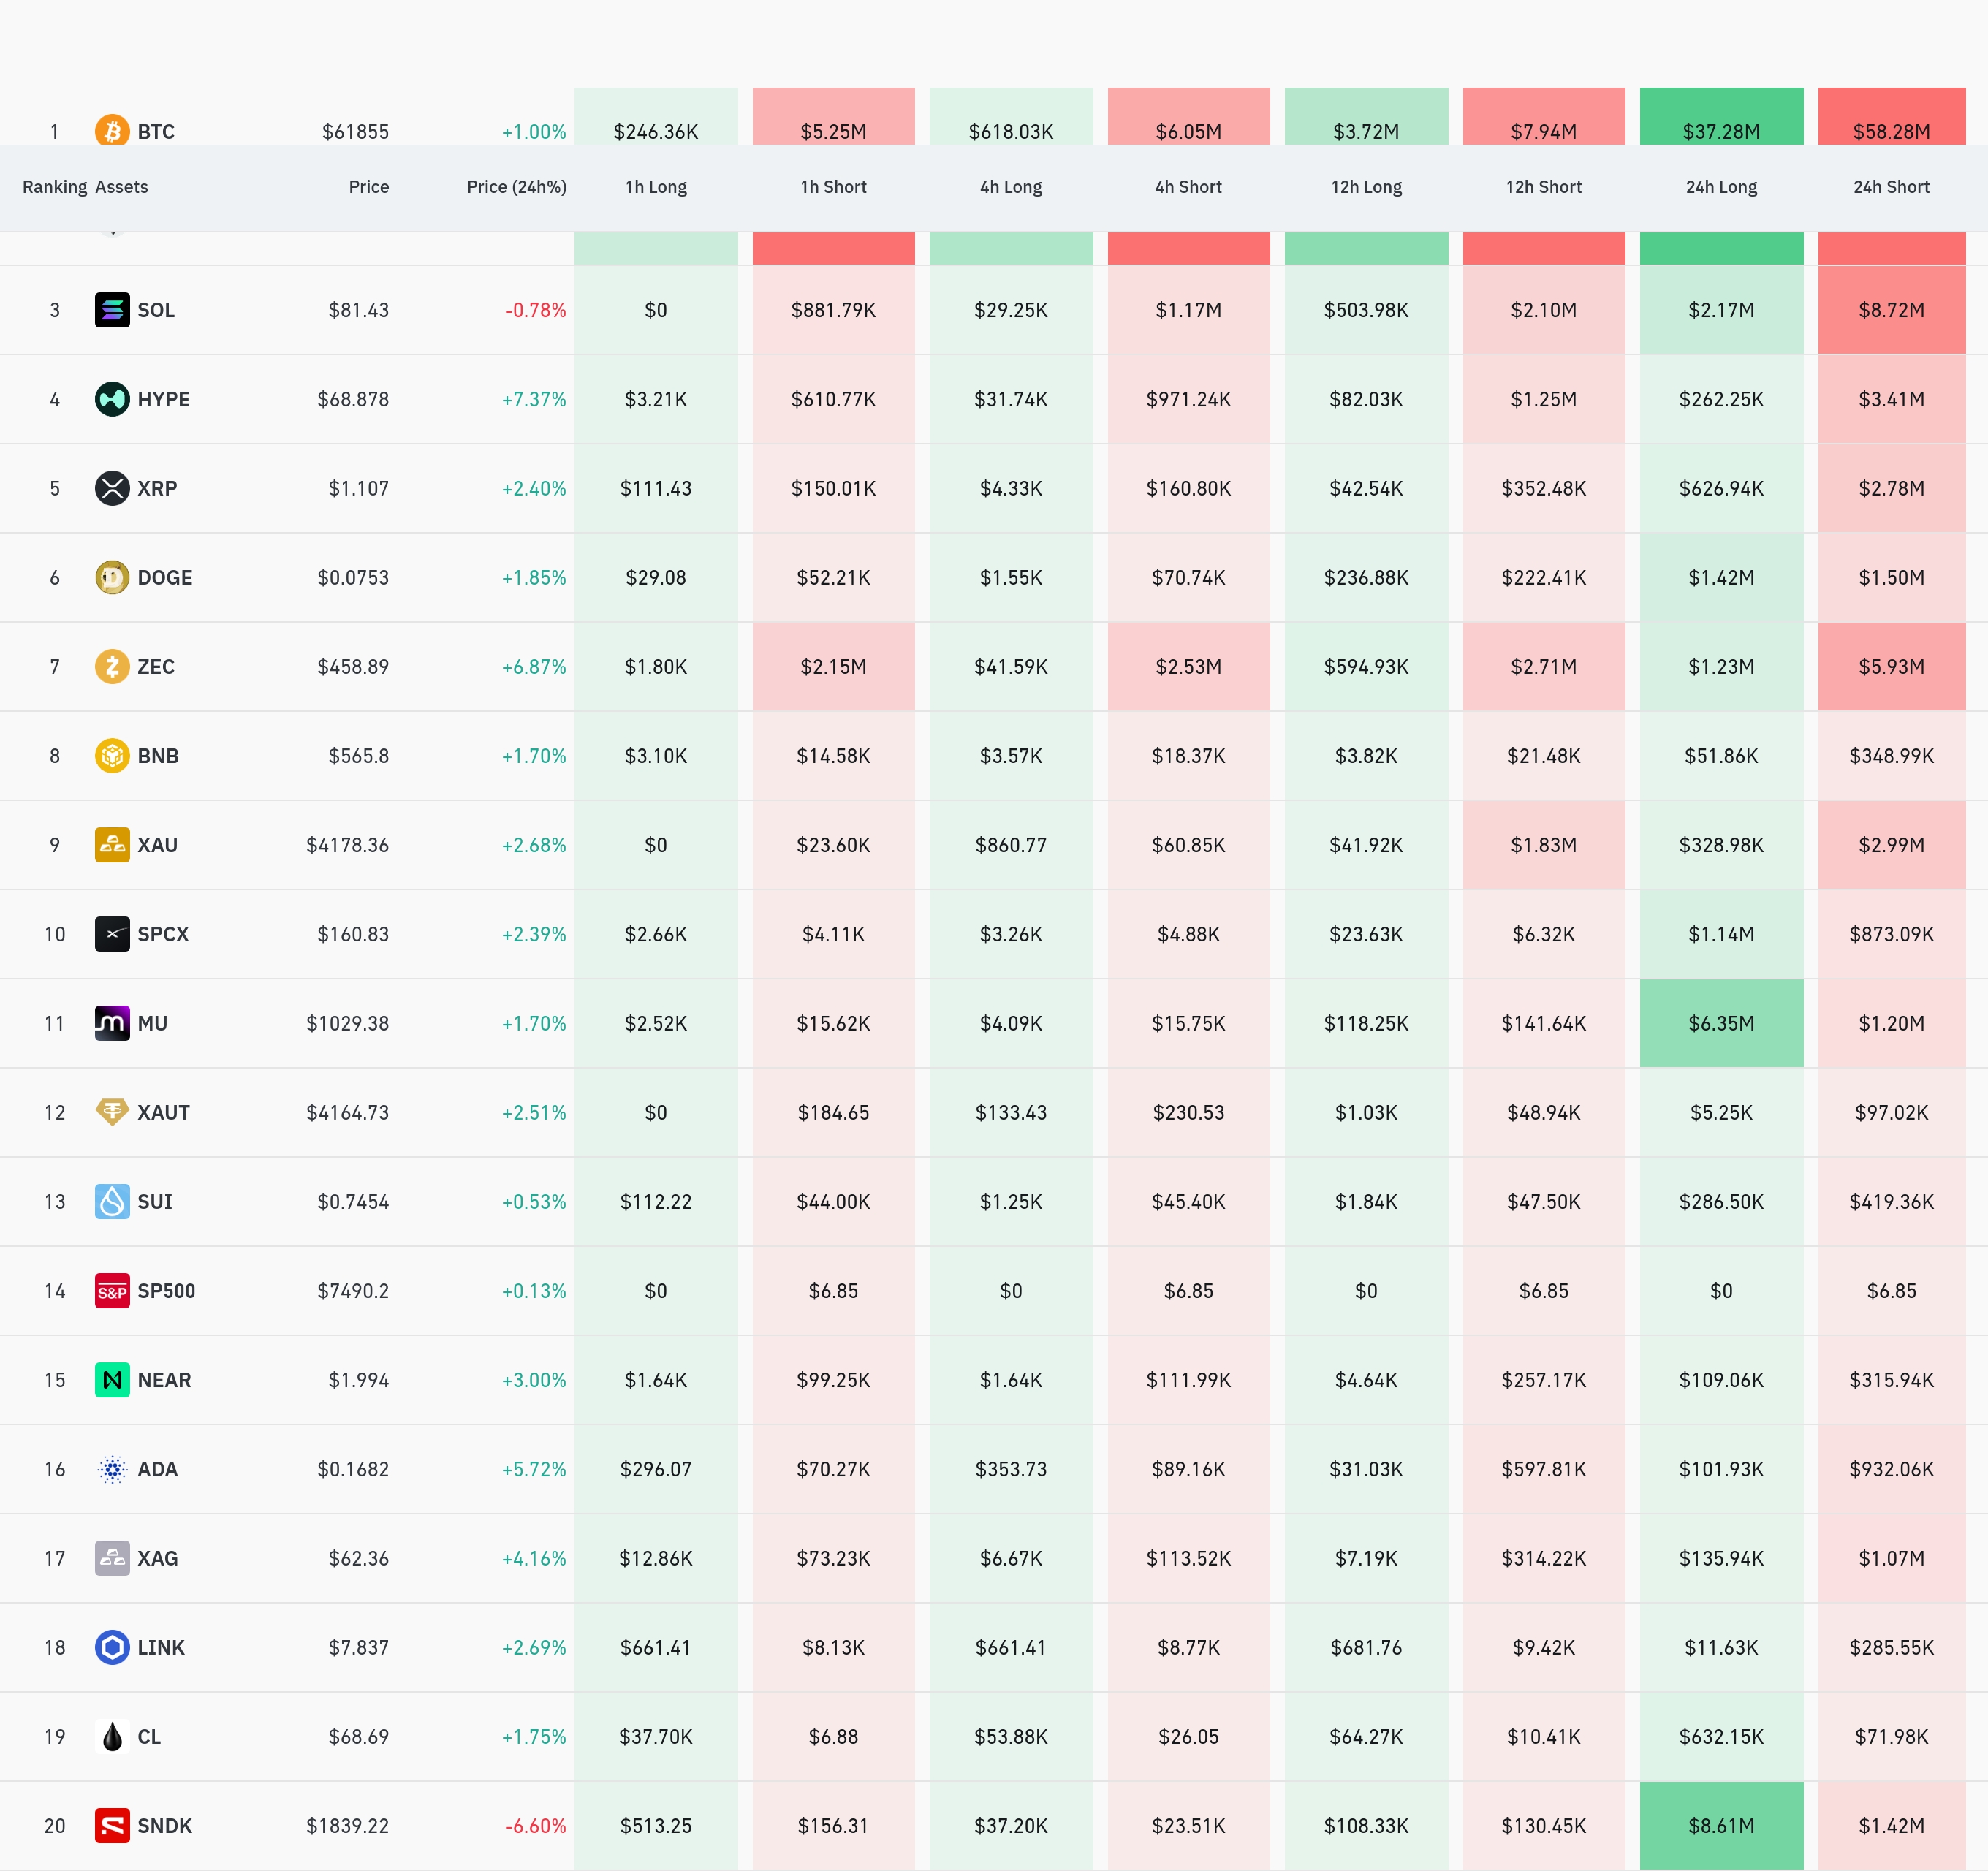The width and height of the screenshot is (1988, 1871).
Task: Click the NEAR green logo icon
Action: point(112,1379)
